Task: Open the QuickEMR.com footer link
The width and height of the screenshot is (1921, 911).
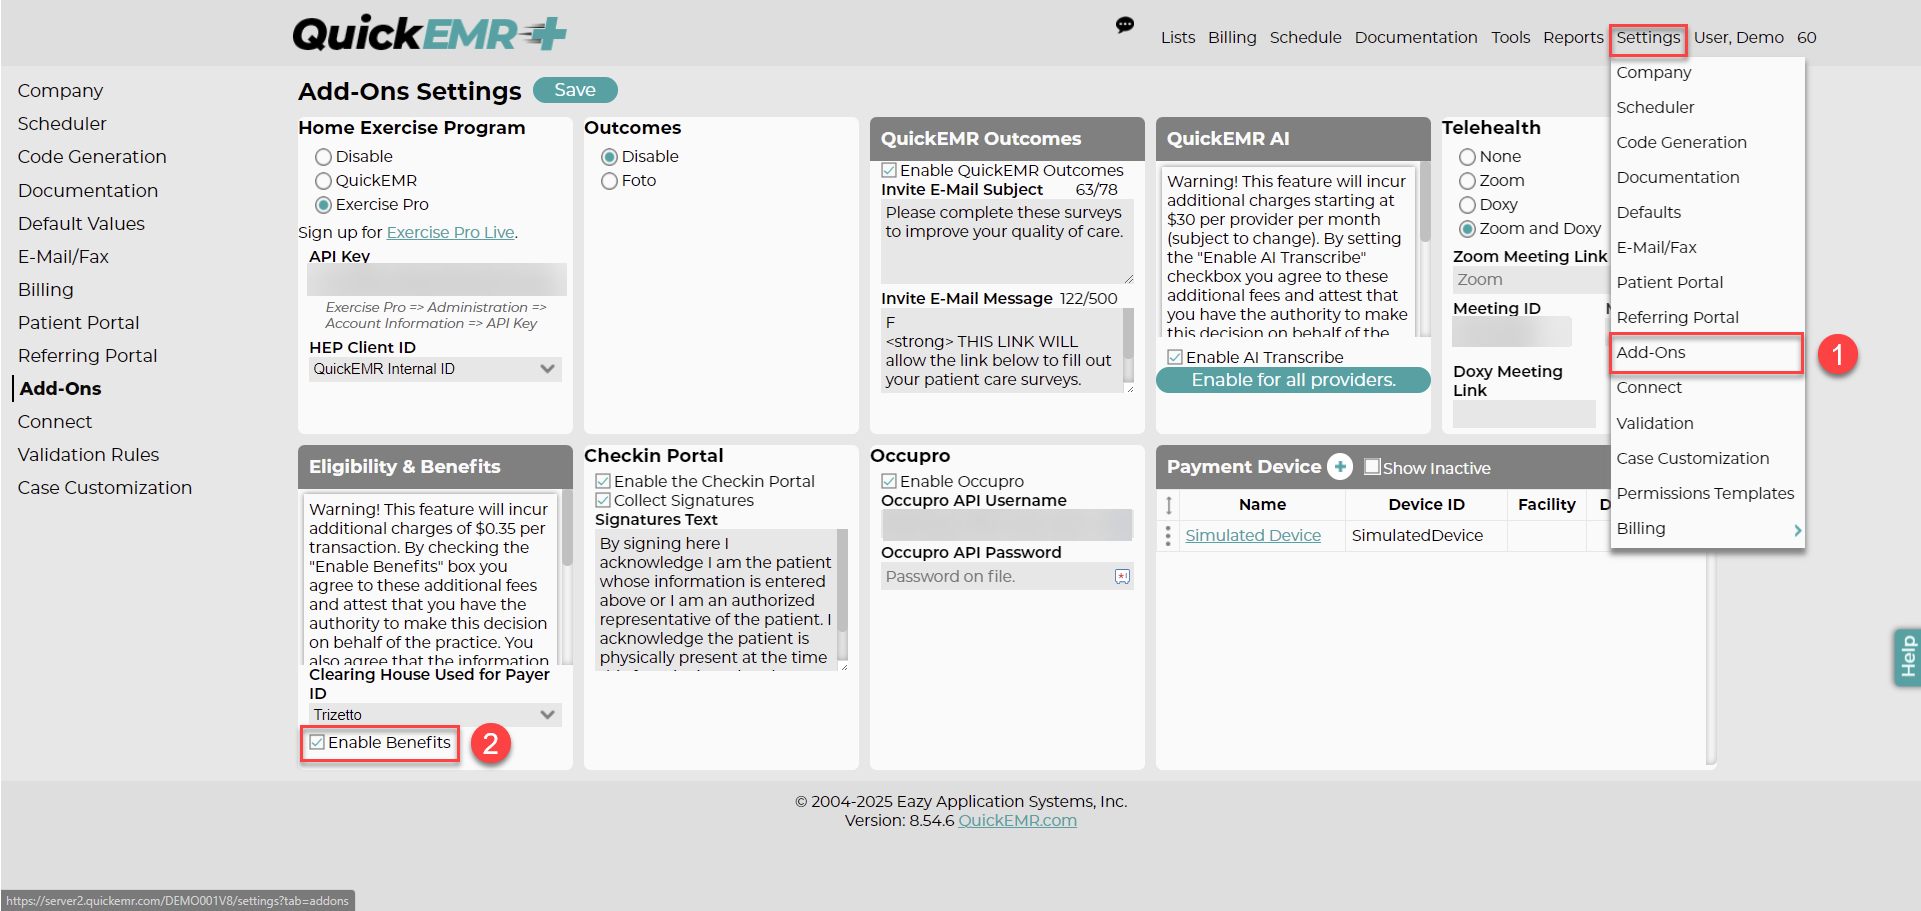Action: (1017, 821)
